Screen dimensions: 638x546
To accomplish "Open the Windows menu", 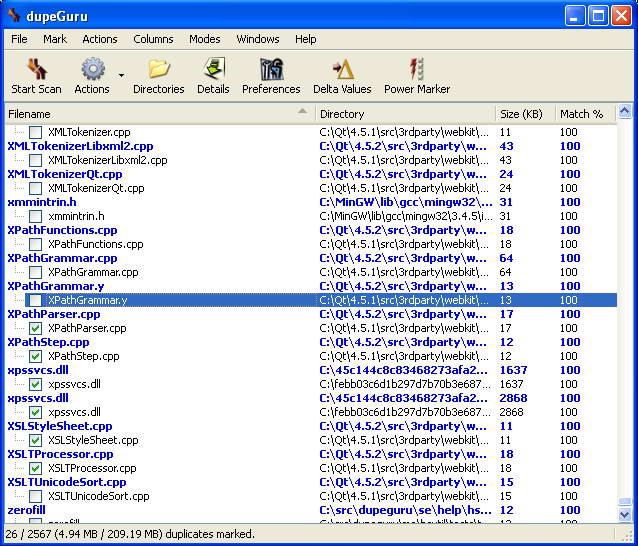I will [x=258, y=39].
